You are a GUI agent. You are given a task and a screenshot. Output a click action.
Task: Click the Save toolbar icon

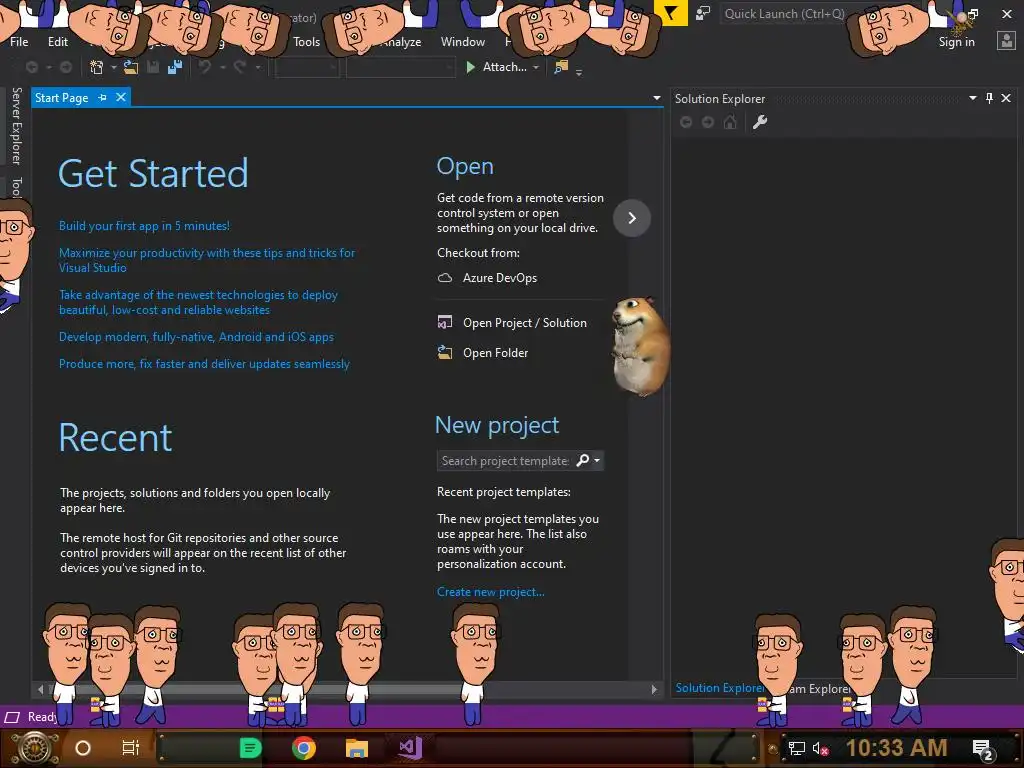click(x=153, y=67)
